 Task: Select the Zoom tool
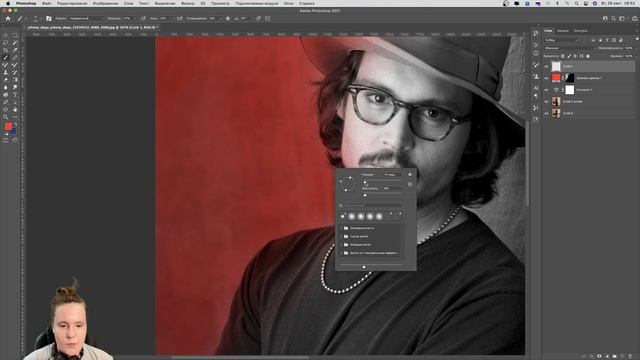click(6, 117)
